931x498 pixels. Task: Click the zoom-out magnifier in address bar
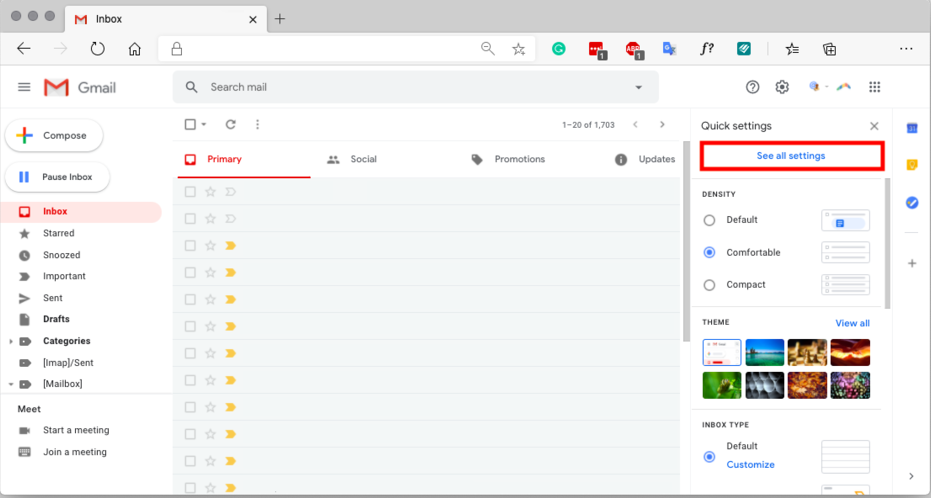(x=487, y=49)
